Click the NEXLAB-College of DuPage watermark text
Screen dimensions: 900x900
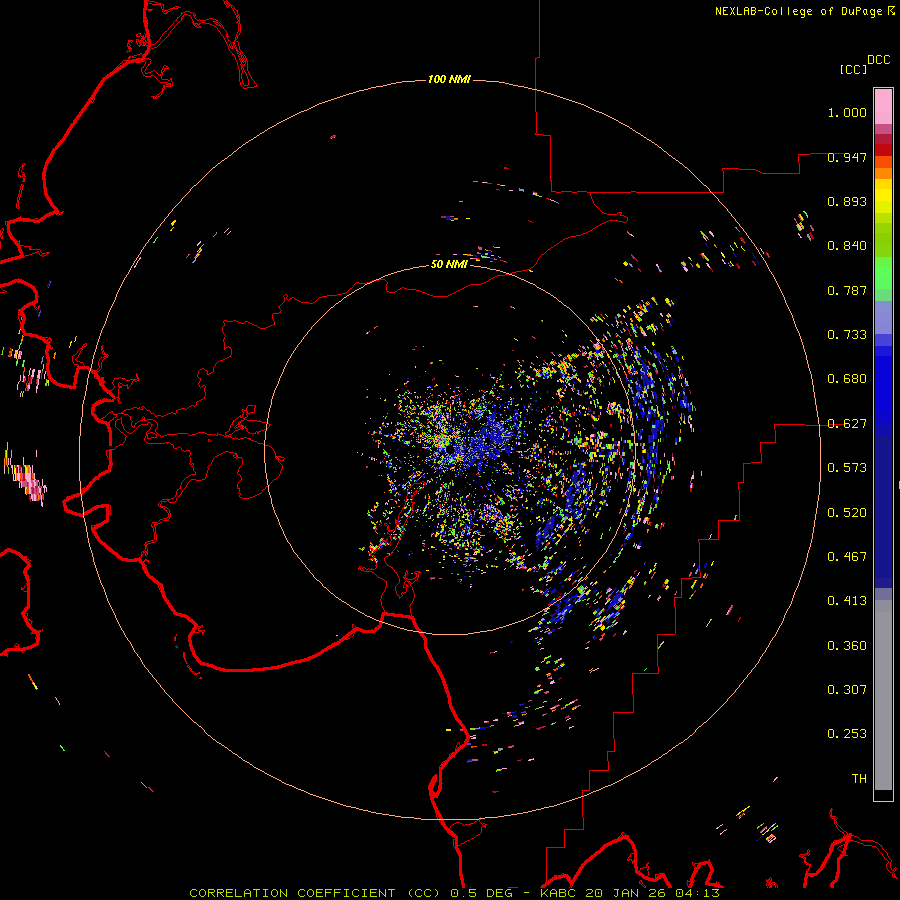[x=800, y=11]
